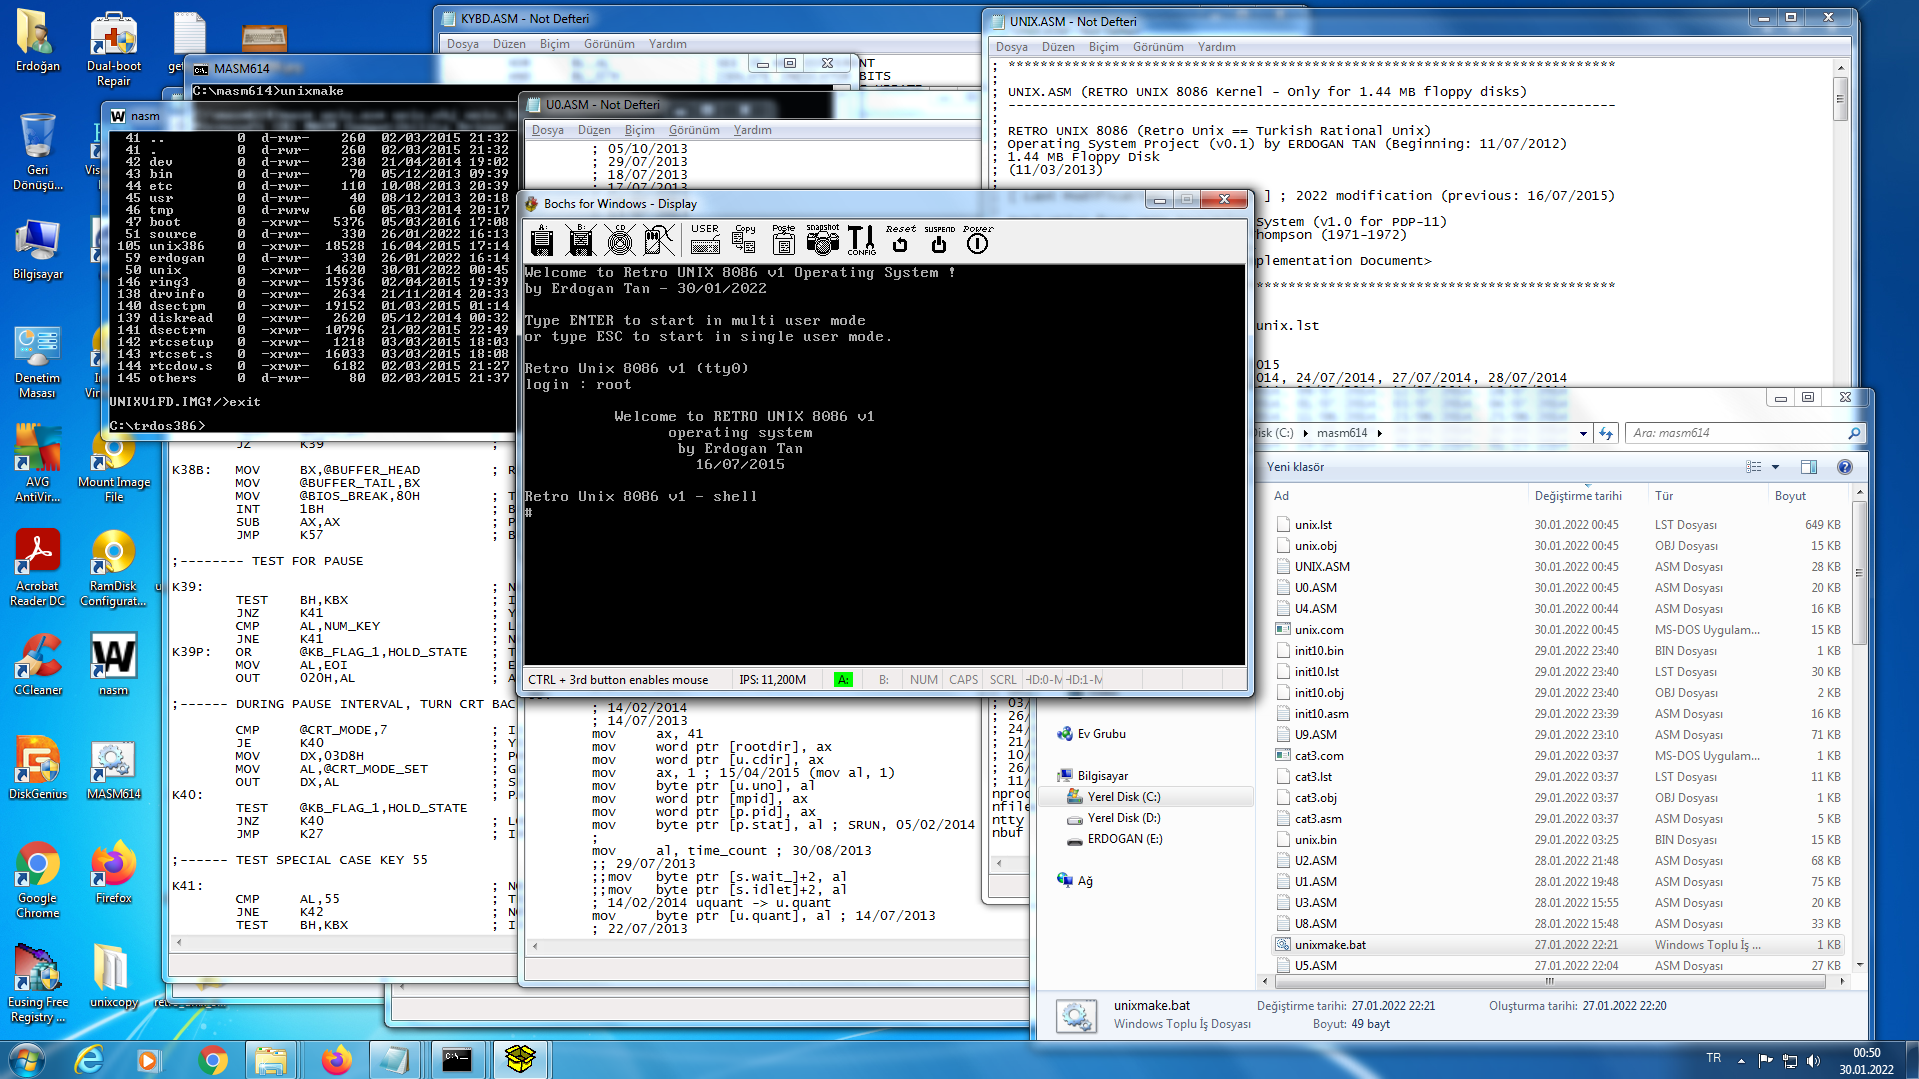
Task: Open Biçim menu in UNIX.ASM Notepad
Action: pos(1104,47)
